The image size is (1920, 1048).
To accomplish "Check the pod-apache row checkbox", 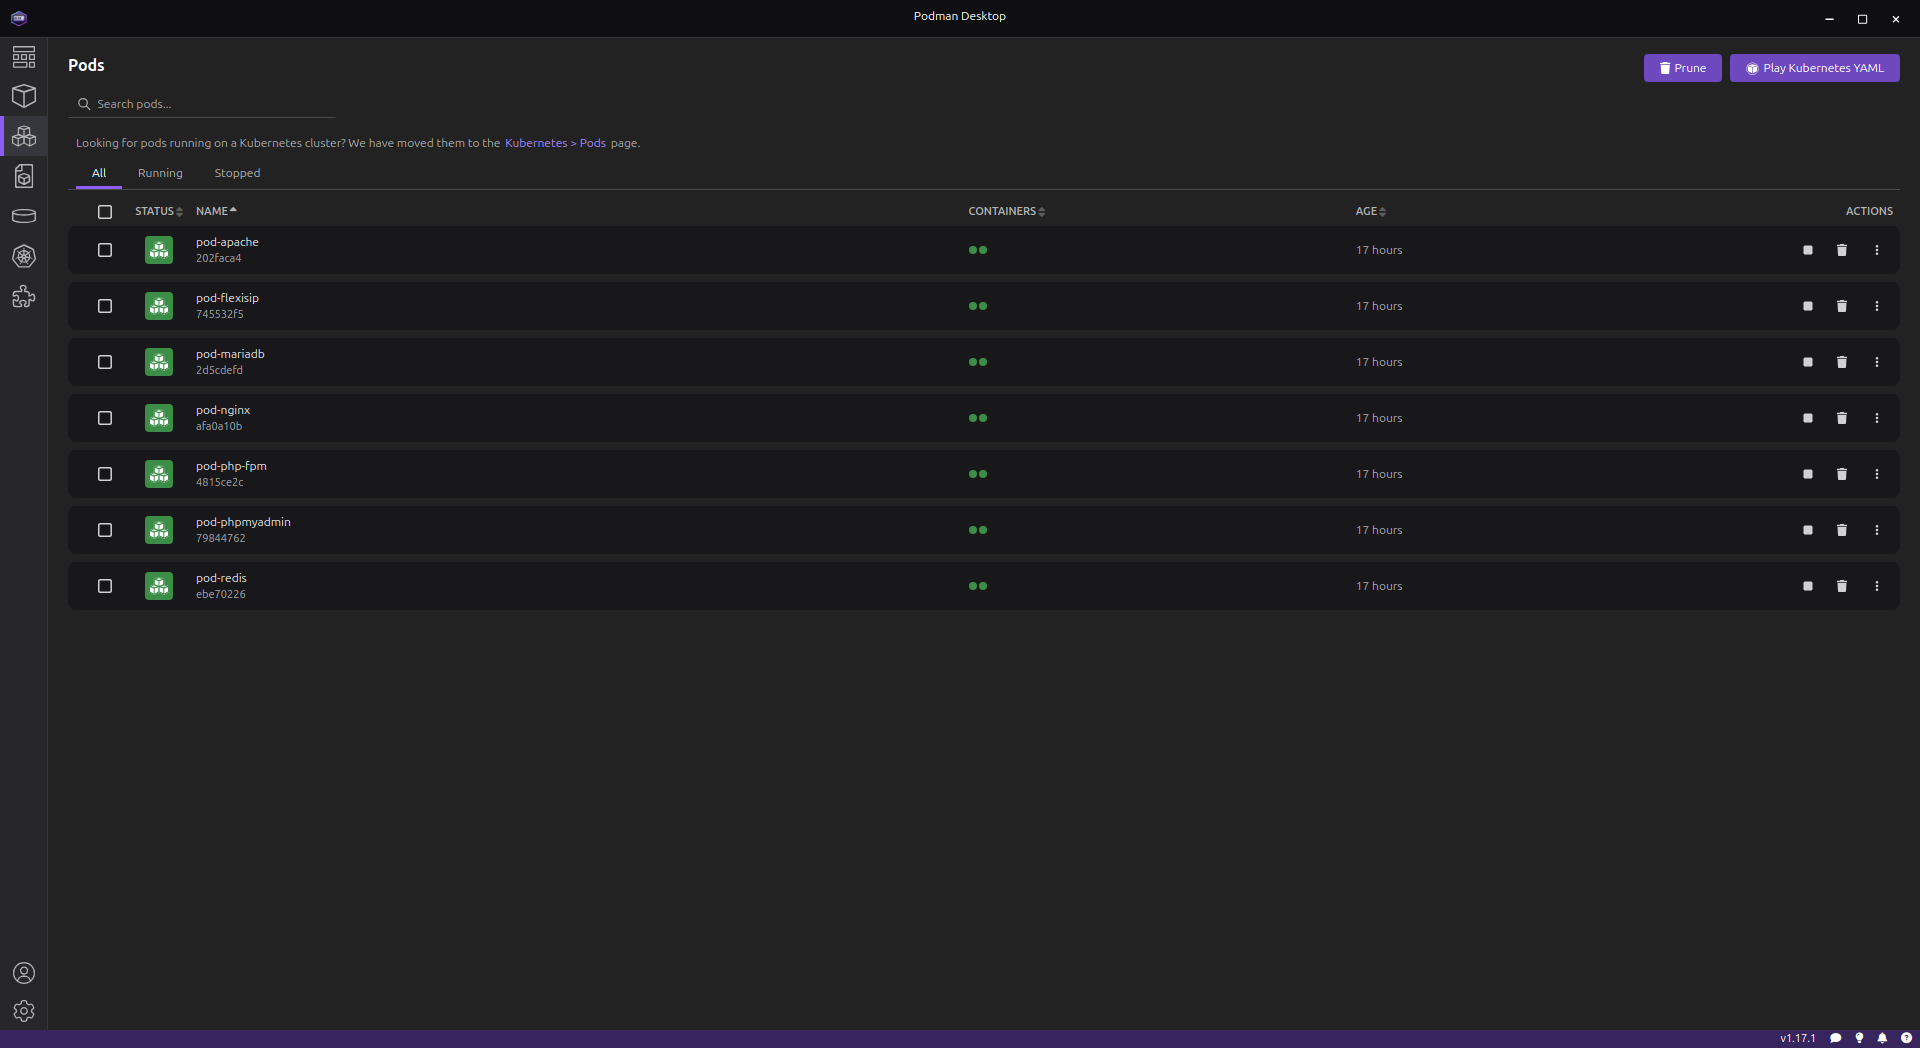I will 105,250.
